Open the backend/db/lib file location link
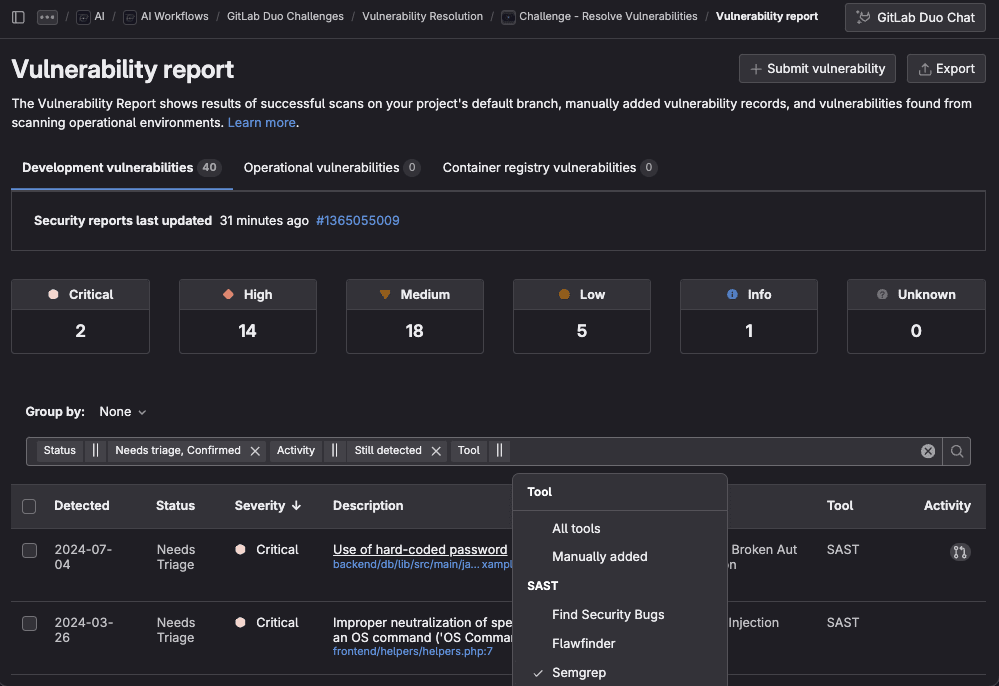The image size is (999, 686). 422,564
